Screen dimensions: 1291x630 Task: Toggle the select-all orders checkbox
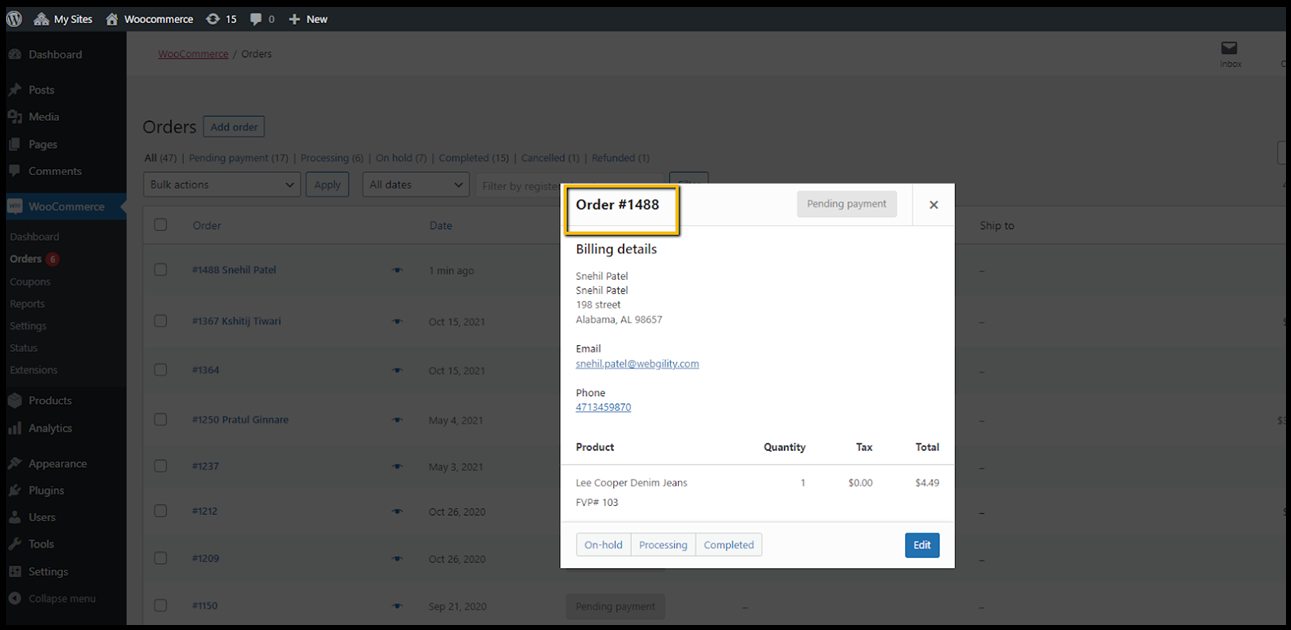pos(161,226)
